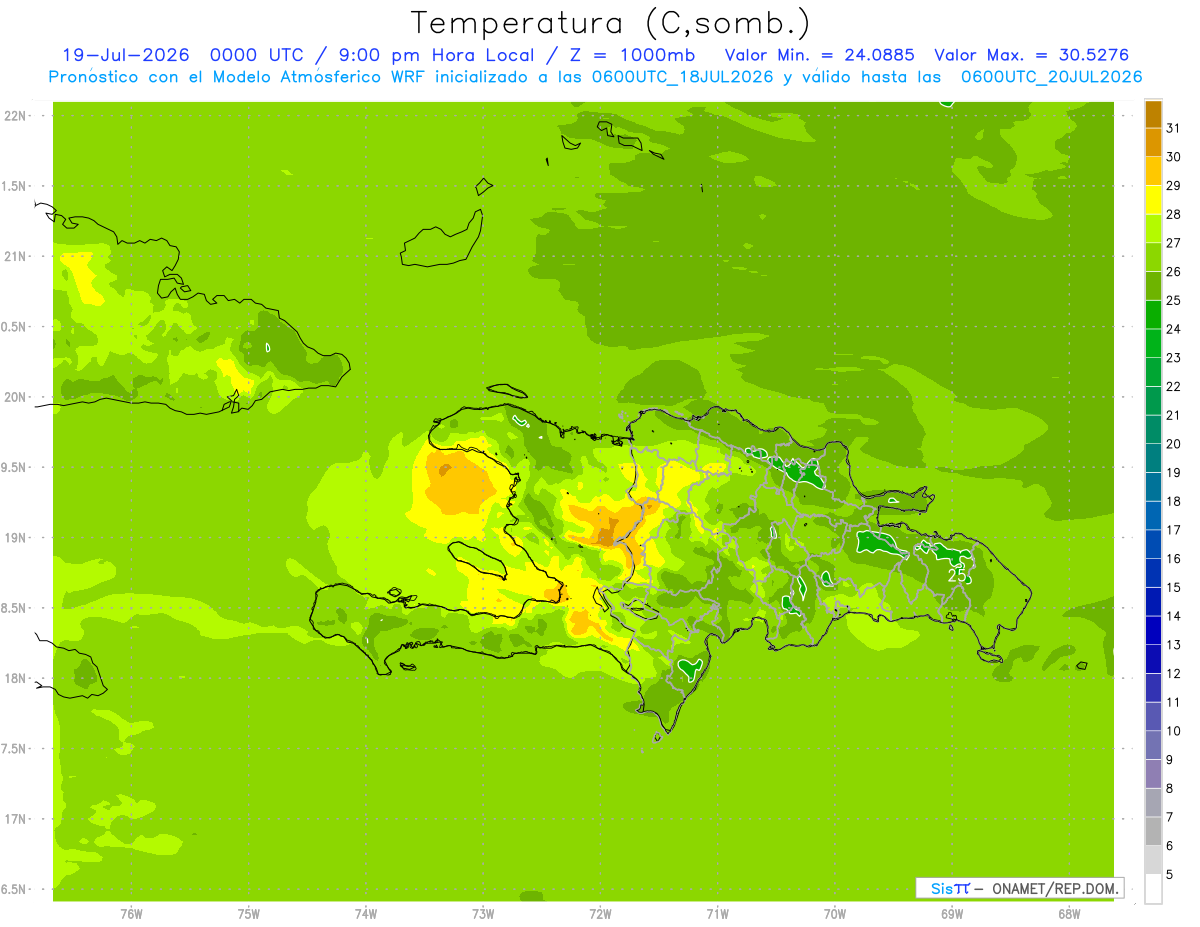Select the '71W' longitude axis label

(717, 914)
